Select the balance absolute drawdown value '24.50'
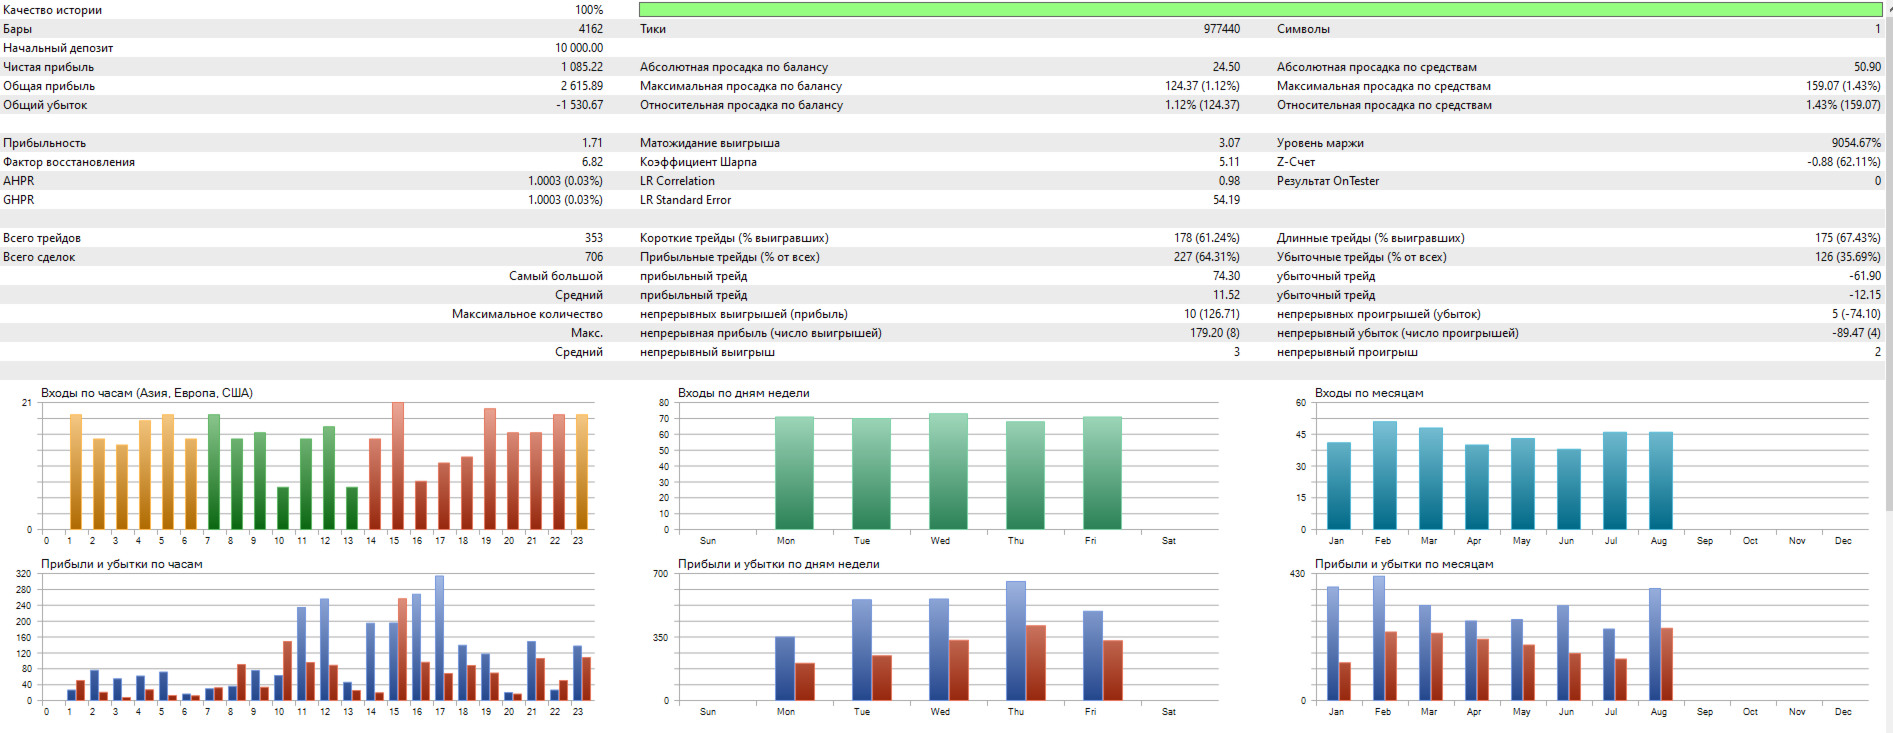Image resolution: width=1893 pixels, height=733 pixels. coord(1226,67)
